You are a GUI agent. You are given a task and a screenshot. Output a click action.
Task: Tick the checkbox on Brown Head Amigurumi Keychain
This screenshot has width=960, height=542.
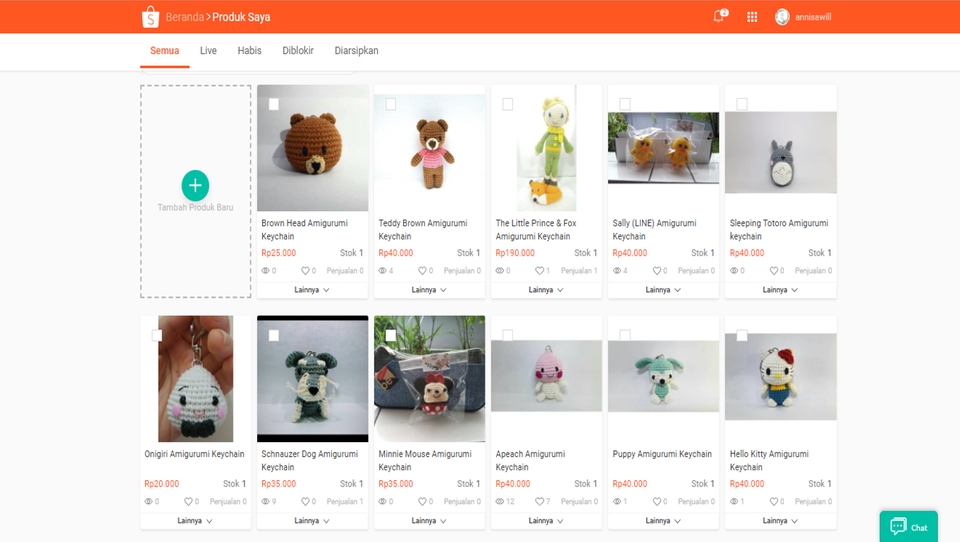point(274,104)
